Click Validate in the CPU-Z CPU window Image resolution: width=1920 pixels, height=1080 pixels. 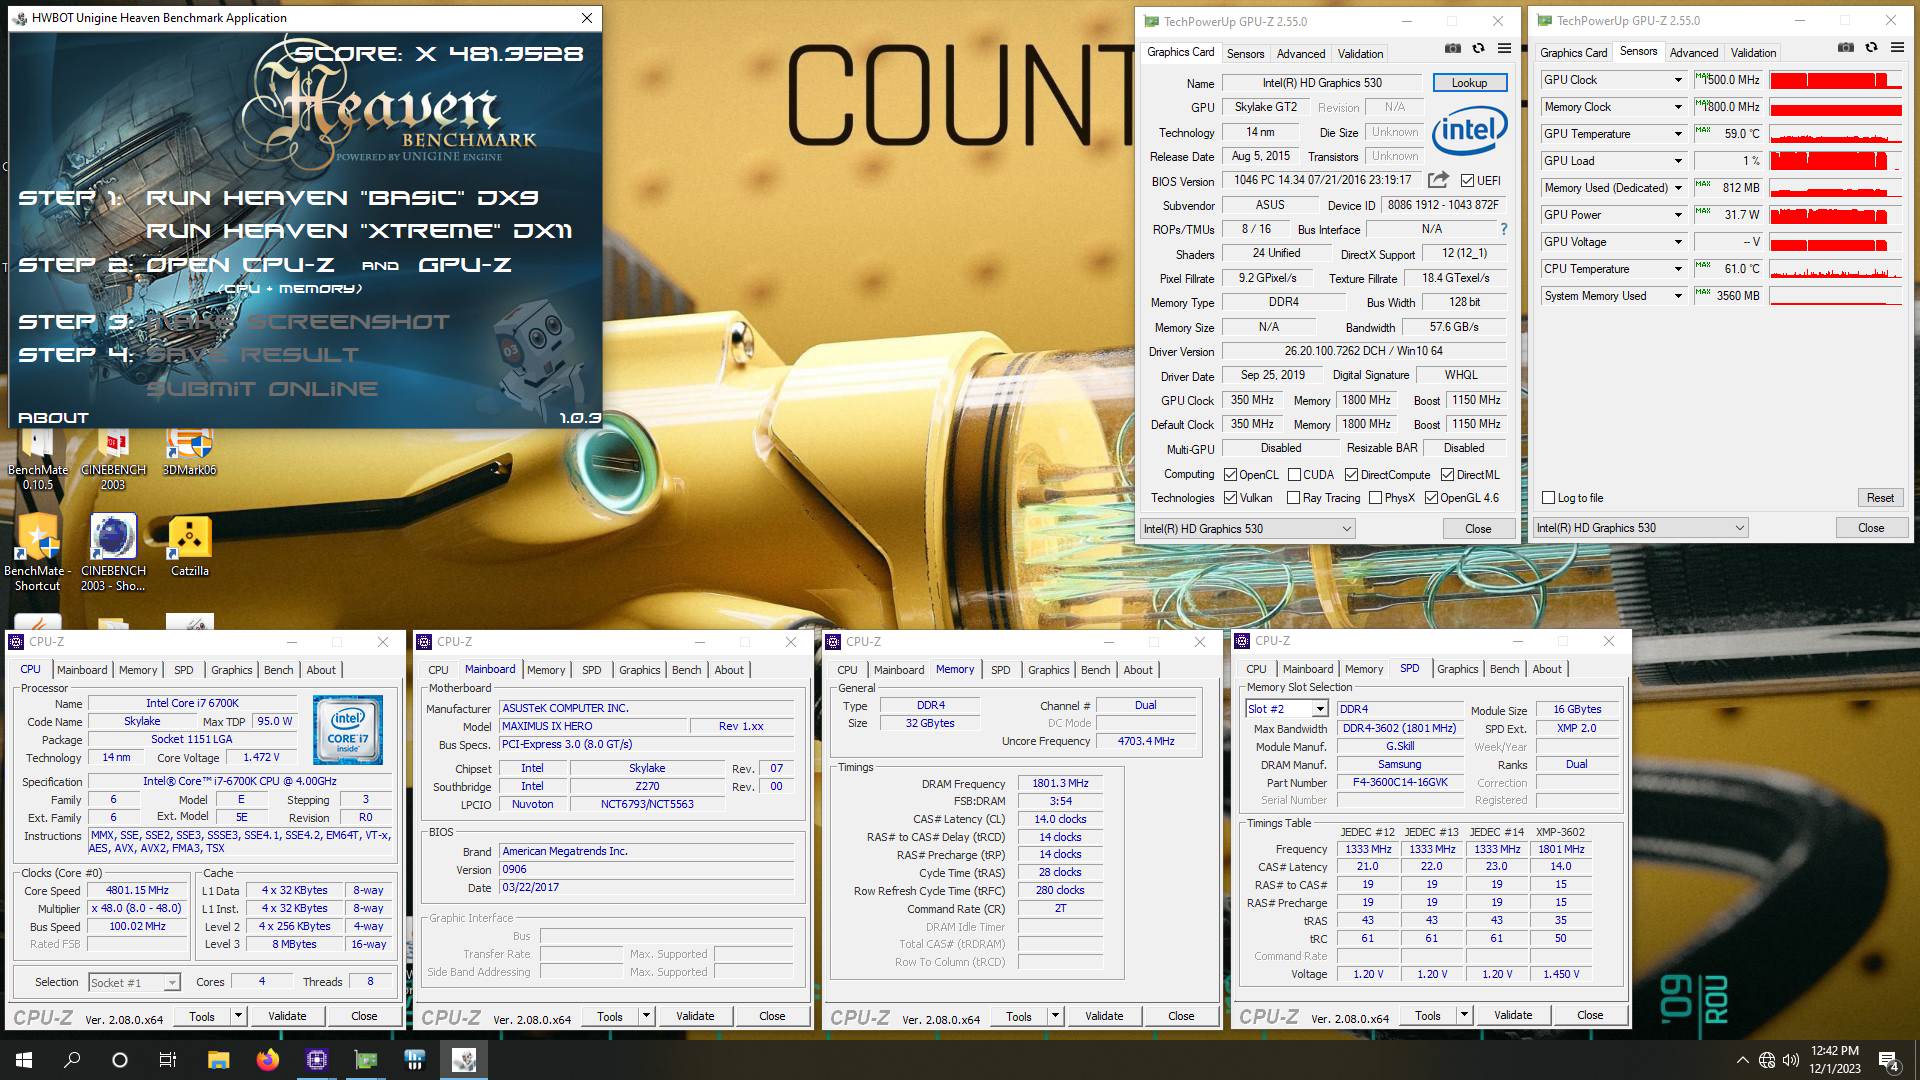click(x=287, y=1016)
